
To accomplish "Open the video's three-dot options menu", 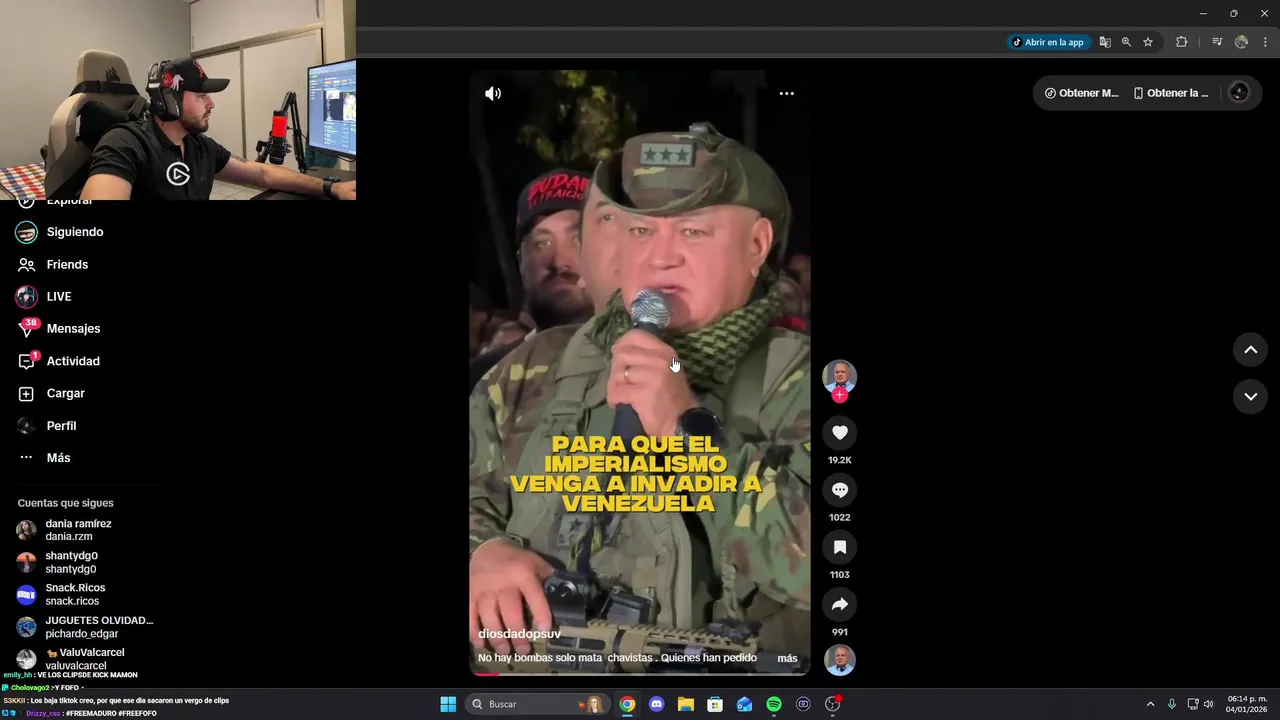I will tap(787, 93).
